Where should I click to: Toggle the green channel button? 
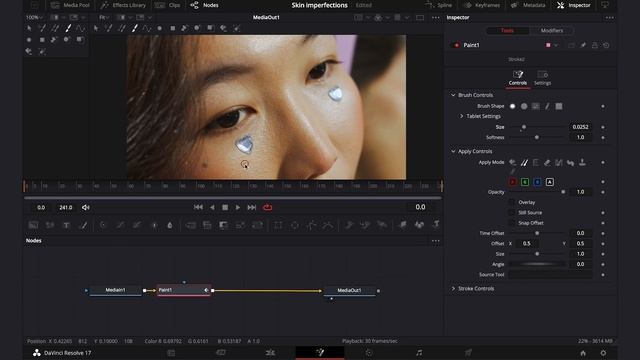(525, 182)
